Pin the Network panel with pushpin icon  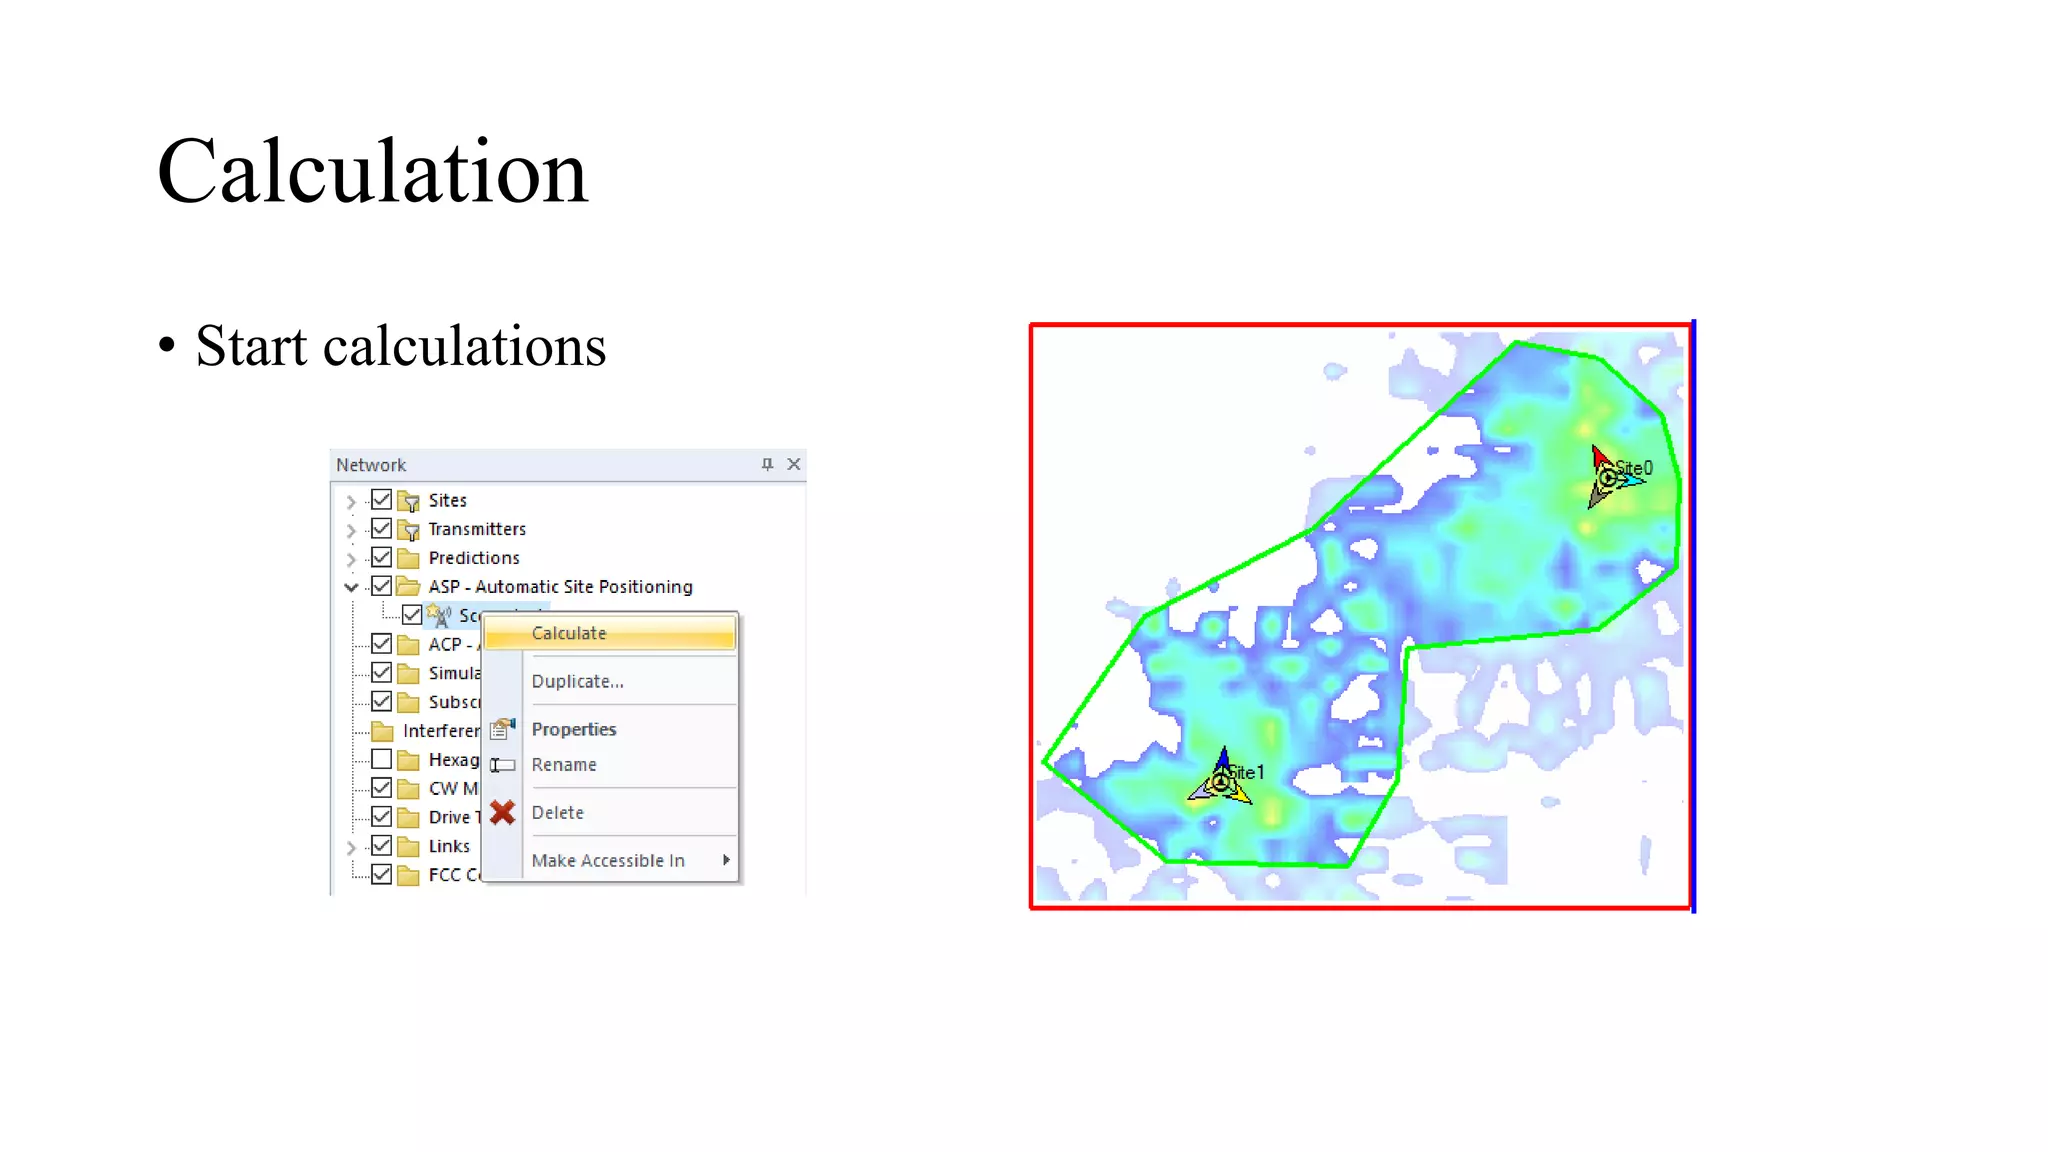point(767,464)
